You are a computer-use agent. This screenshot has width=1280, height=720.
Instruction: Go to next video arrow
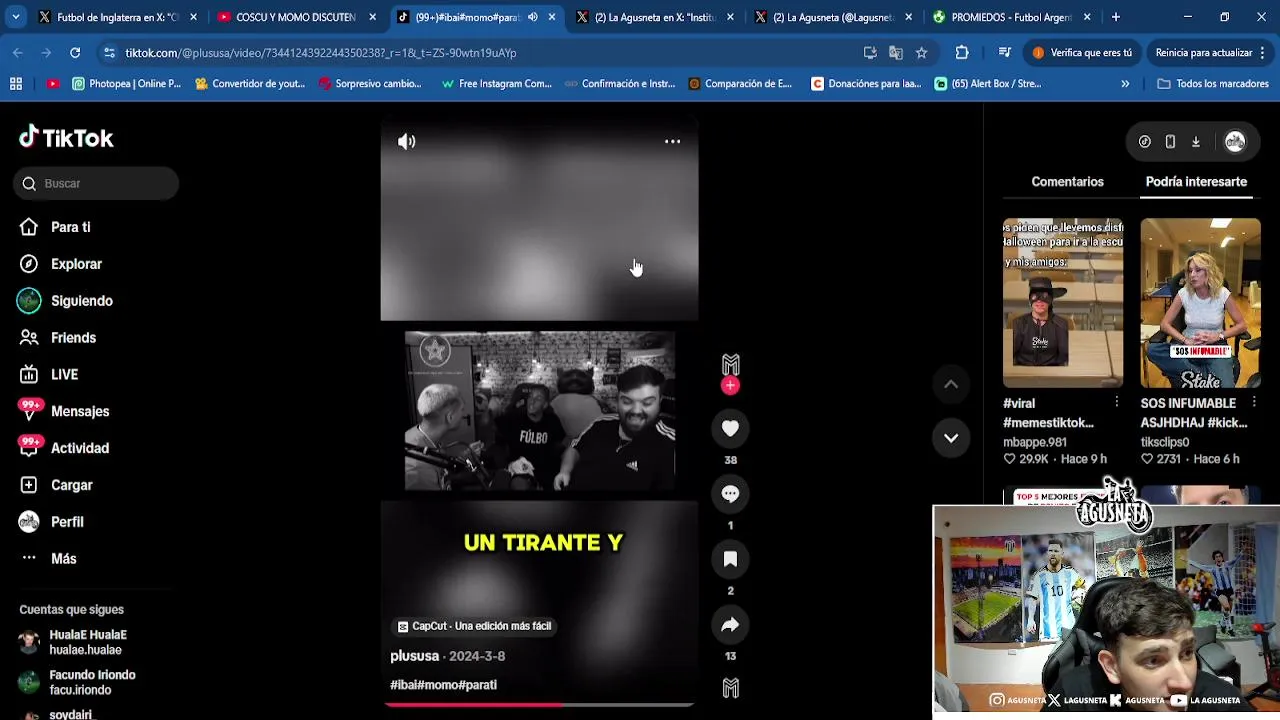[951, 437]
